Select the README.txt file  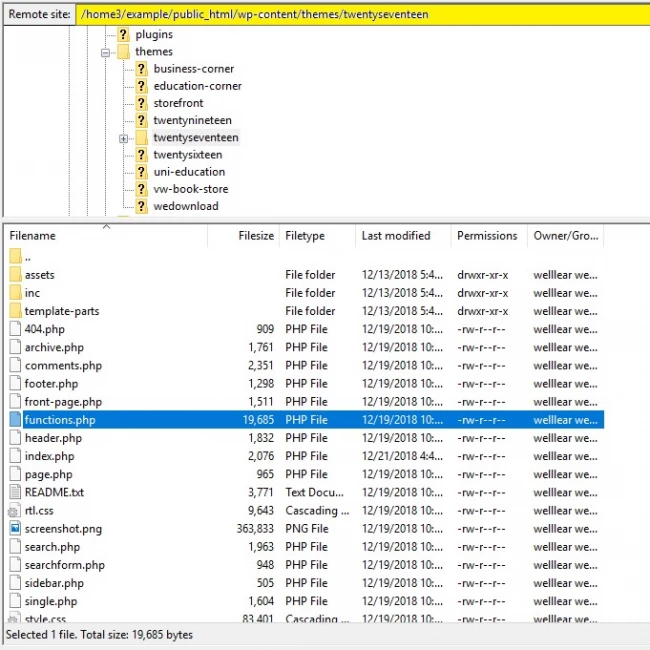tap(305, 492)
